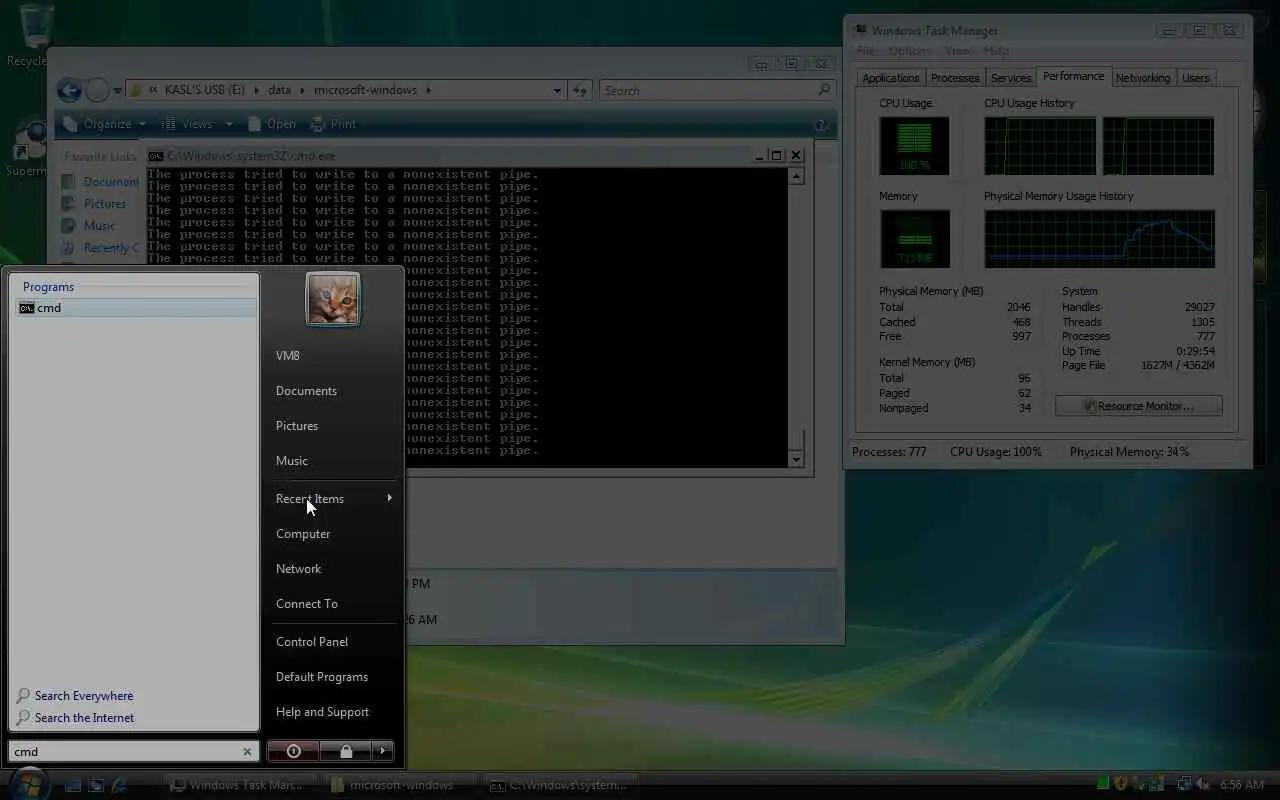Viewport: 1280px width, 800px height.
Task: Click the Explorer search magnifier icon
Action: pos(824,90)
